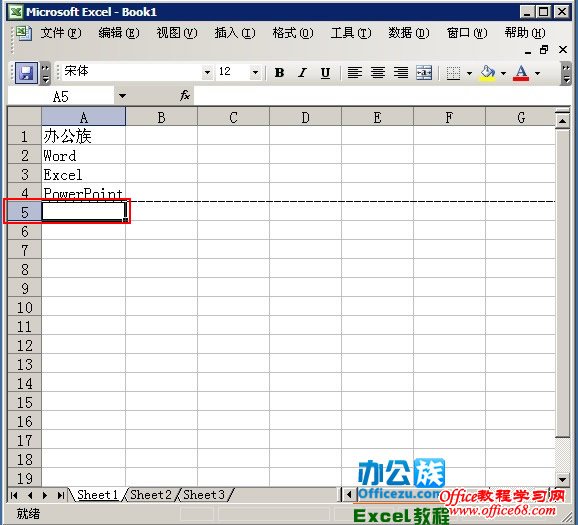Click the Save floppy disk icon
Image resolution: width=578 pixels, height=525 pixels.
26,73
